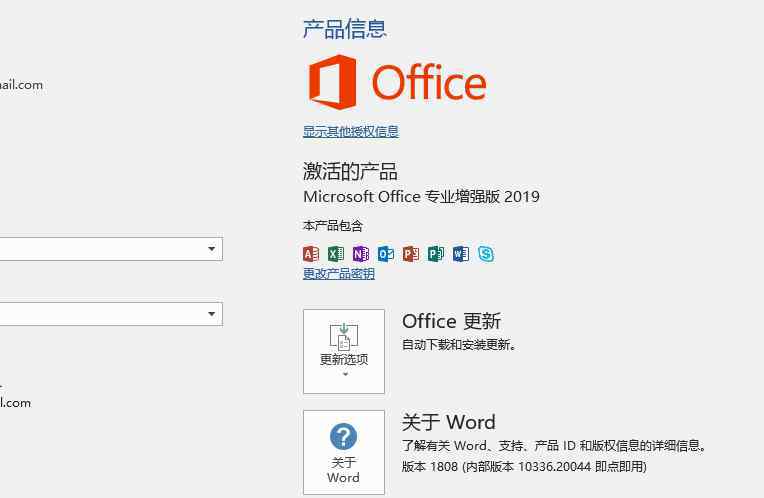The height and width of the screenshot is (498, 764).
Task: Click the Excel app icon
Action: coord(336,254)
